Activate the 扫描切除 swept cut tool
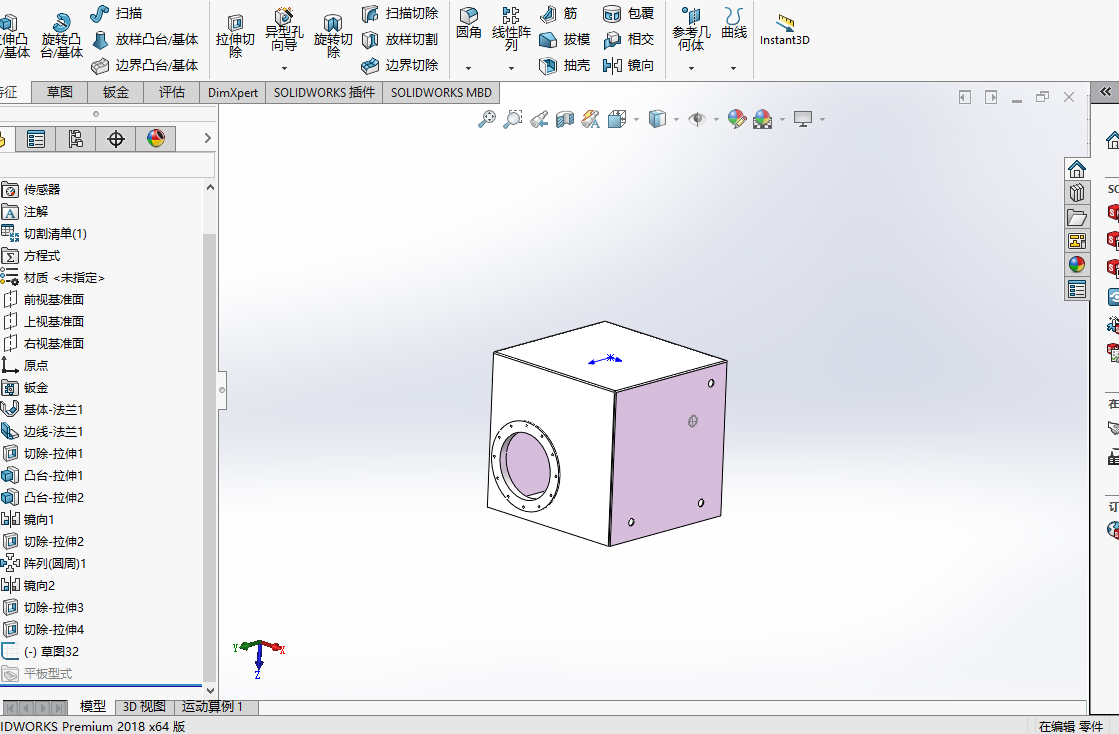Screen dimensions: 1119x734 coord(400,14)
